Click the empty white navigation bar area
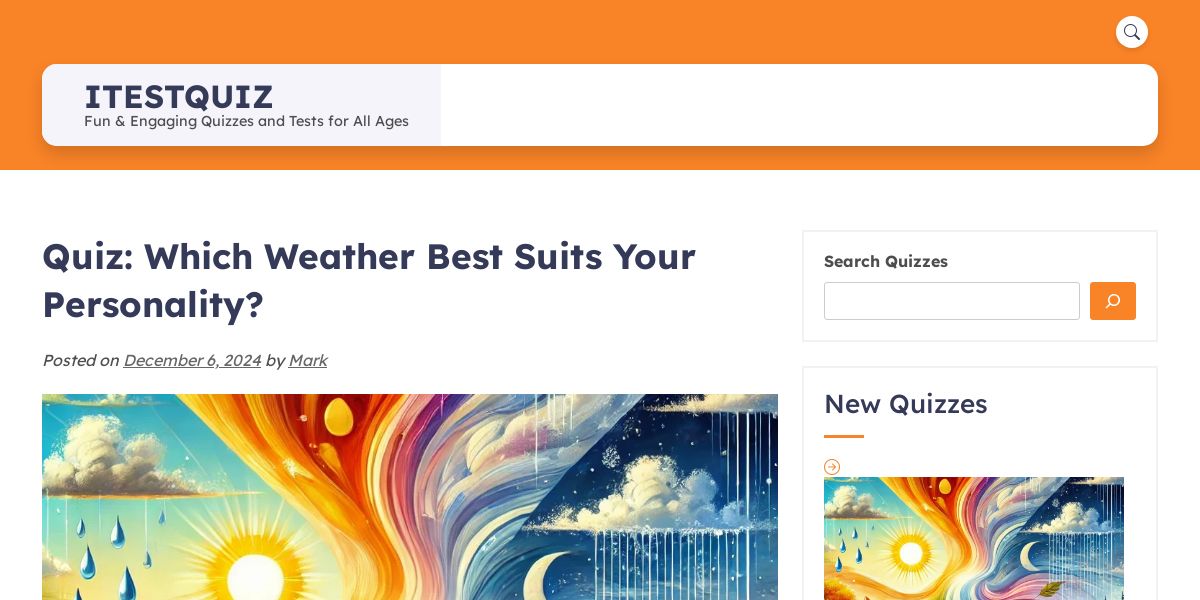Image resolution: width=1200 pixels, height=600 pixels. click(x=799, y=105)
